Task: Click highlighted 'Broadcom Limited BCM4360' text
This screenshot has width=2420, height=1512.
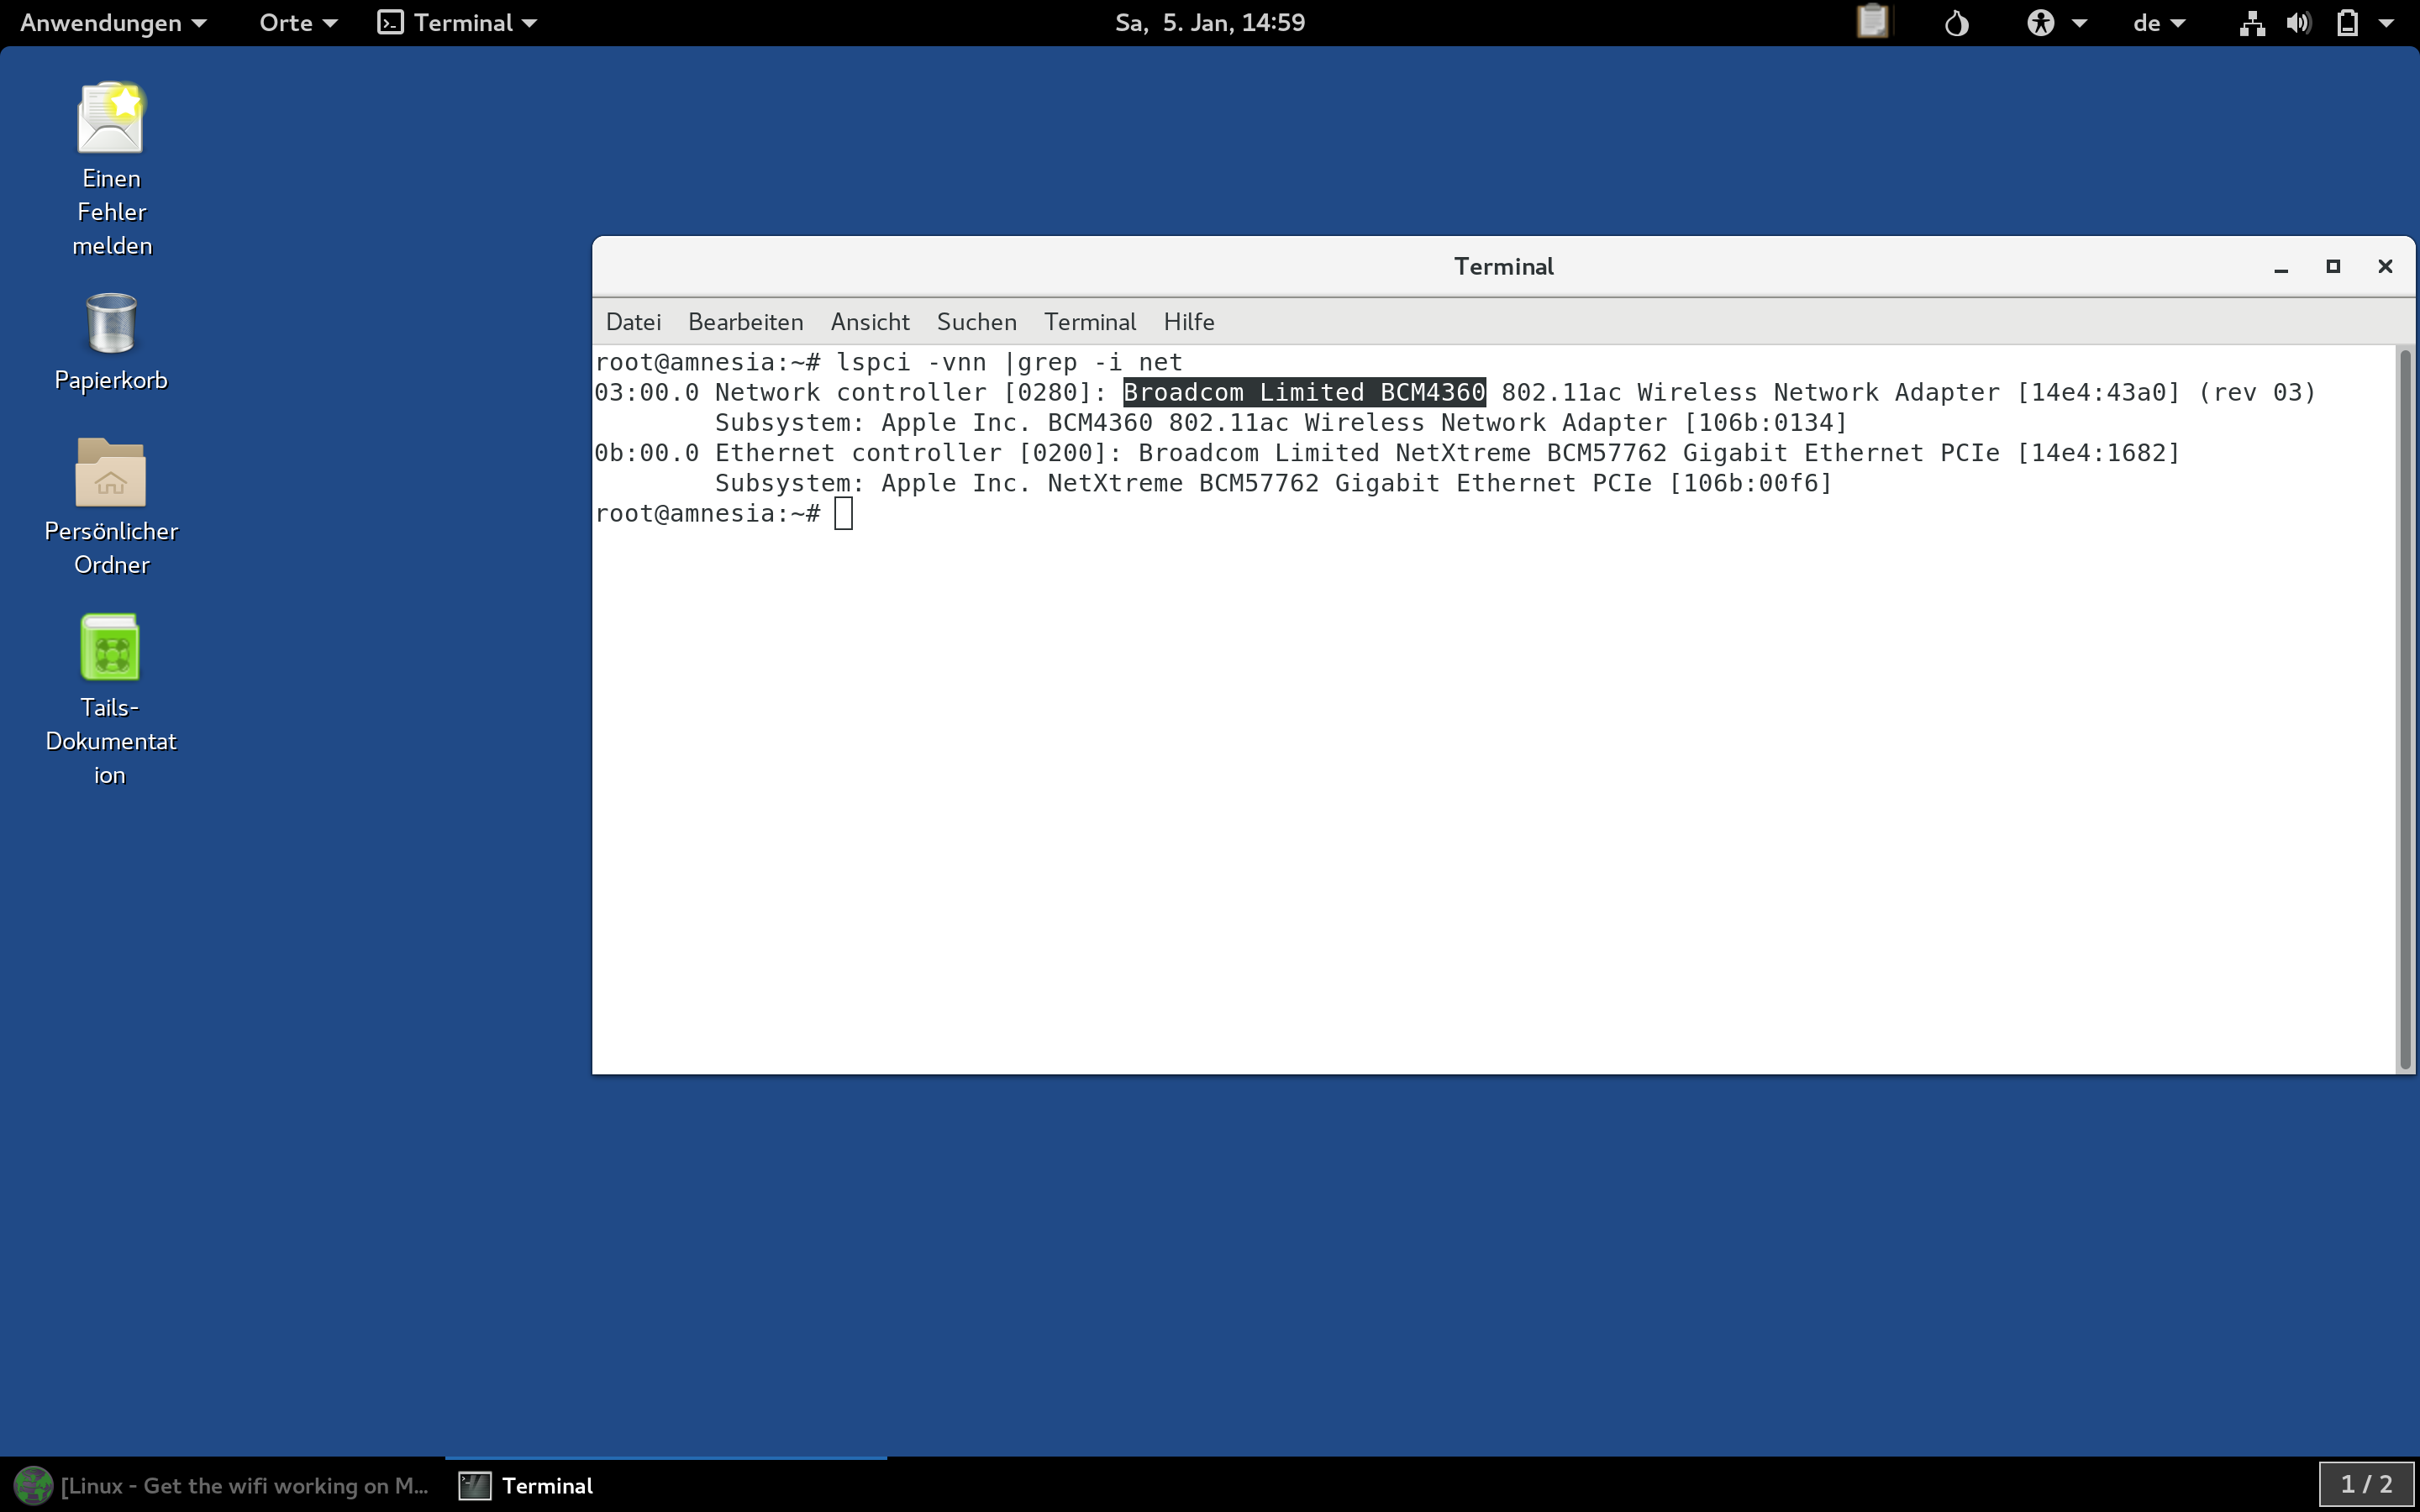Action: pyautogui.click(x=1304, y=392)
